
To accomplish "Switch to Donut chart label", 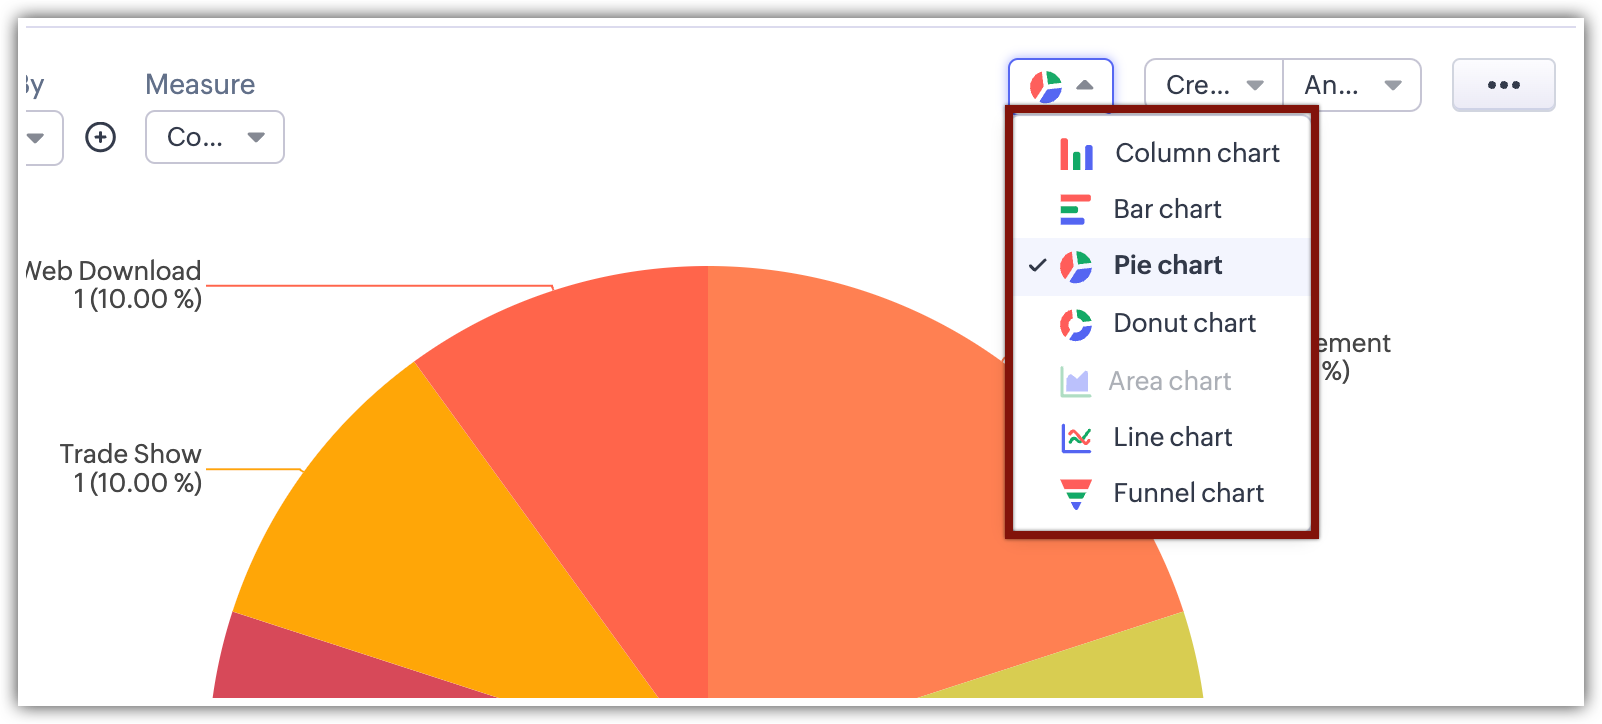I will point(1184,323).
